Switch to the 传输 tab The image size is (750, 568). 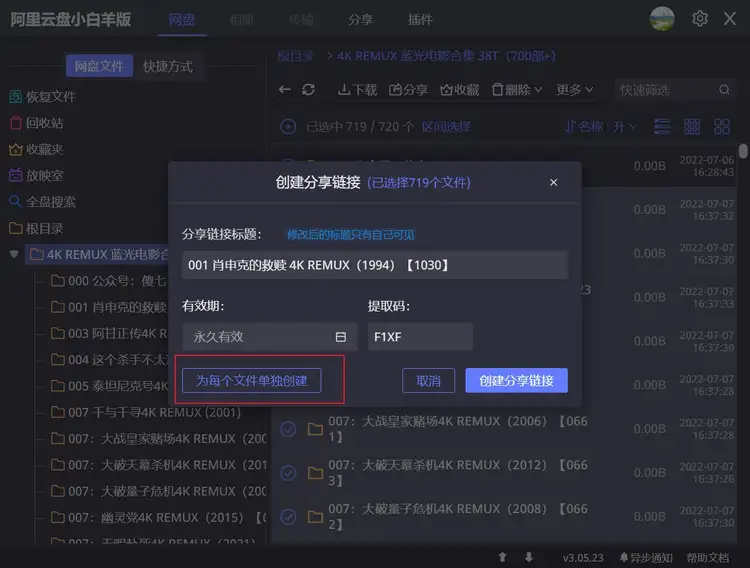click(301, 20)
